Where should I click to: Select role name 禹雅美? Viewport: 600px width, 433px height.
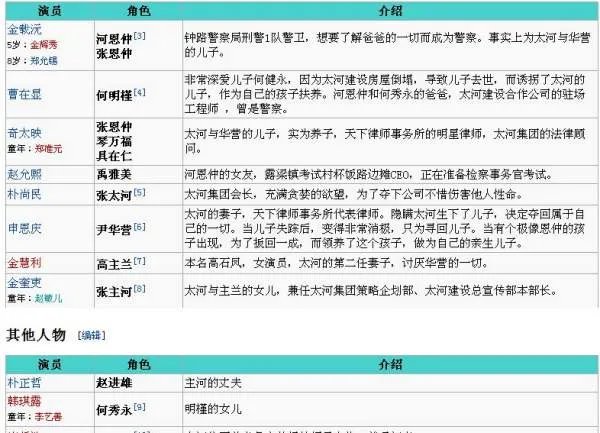pyautogui.click(x=114, y=175)
